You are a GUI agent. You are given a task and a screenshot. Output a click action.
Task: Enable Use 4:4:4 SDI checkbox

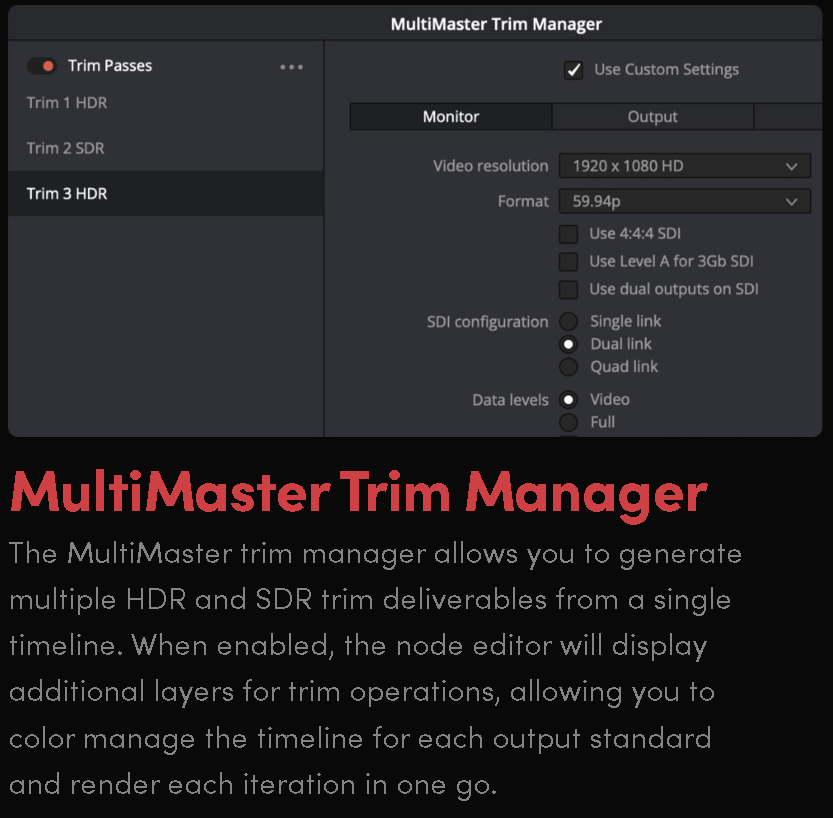tap(568, 234)
